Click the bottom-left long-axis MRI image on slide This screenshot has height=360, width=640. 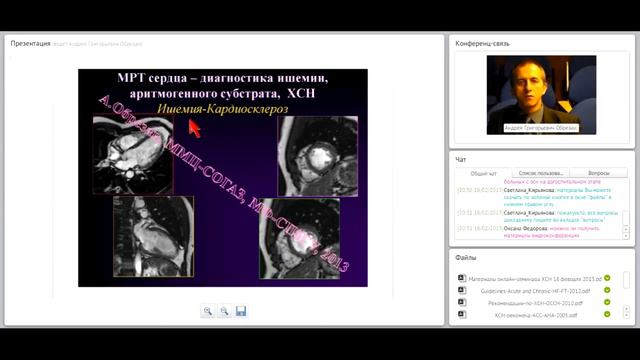pyautogui.click(x=153, y=236)
